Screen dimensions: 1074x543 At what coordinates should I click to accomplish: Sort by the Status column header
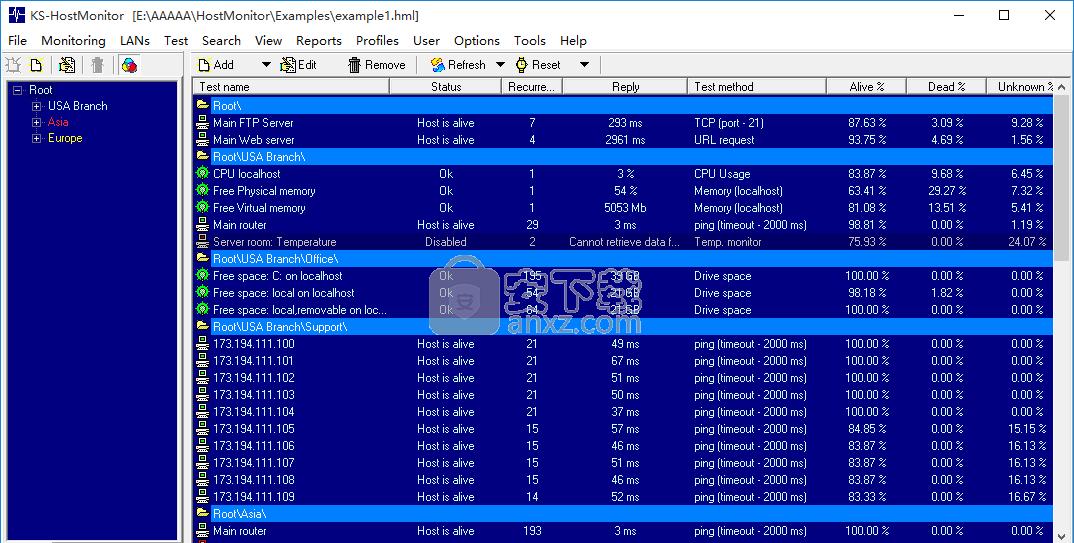(446, 87)
